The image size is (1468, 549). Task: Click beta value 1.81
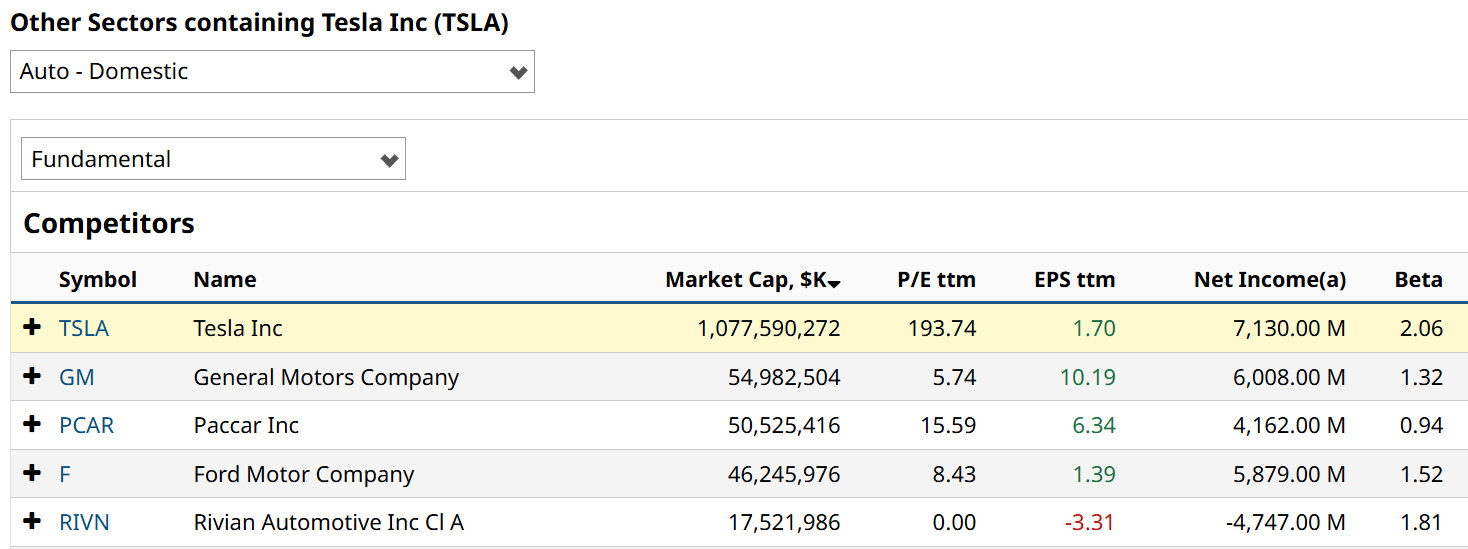(1422, 522)
